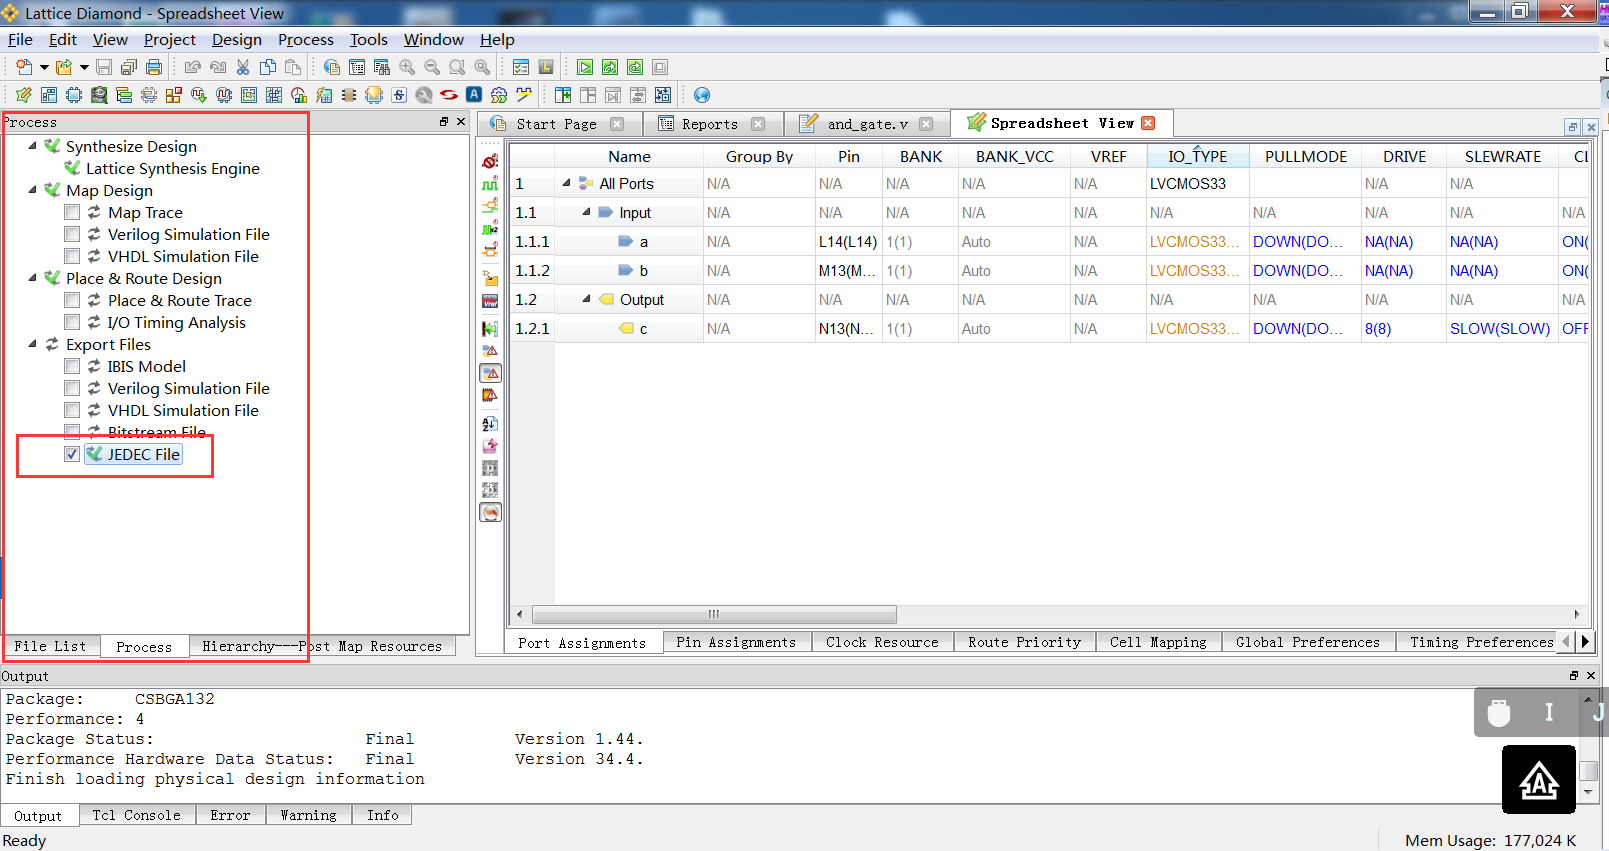Check Verilog Simulation File under Export Files
1609x851 pixels.
(72, 388)
